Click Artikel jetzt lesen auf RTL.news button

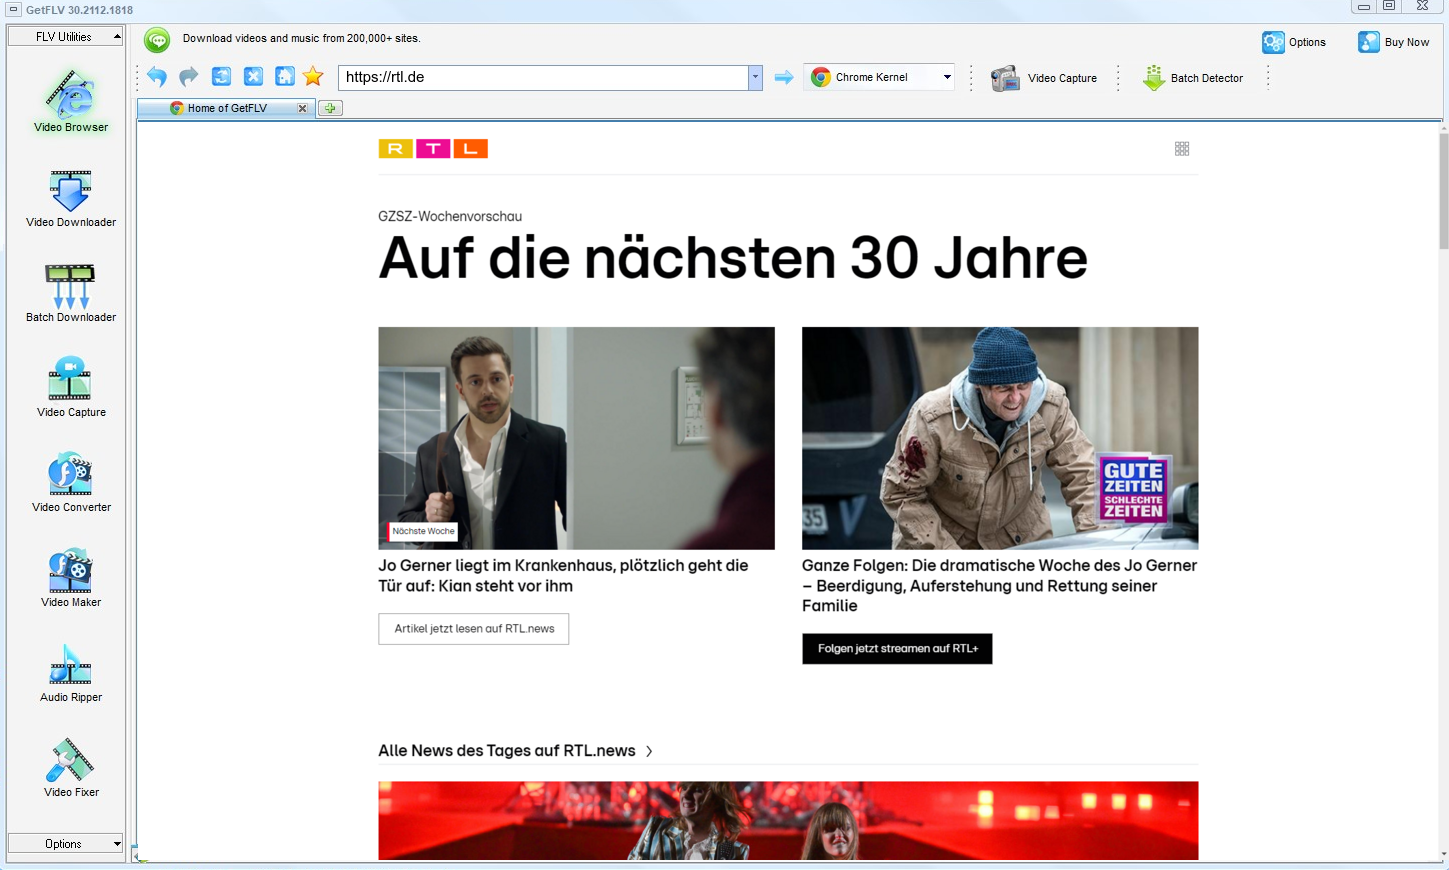click(474, 629)
